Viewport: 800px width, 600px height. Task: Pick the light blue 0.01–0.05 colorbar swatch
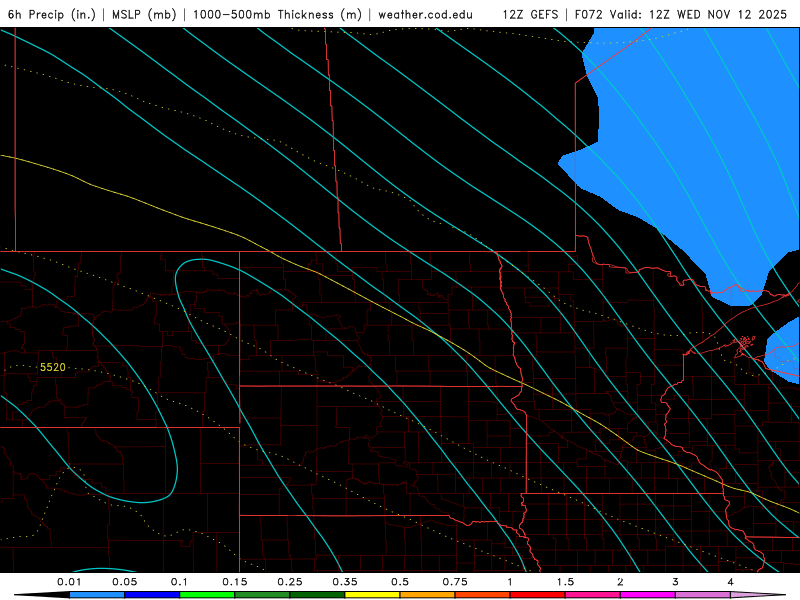coord(97,595)
